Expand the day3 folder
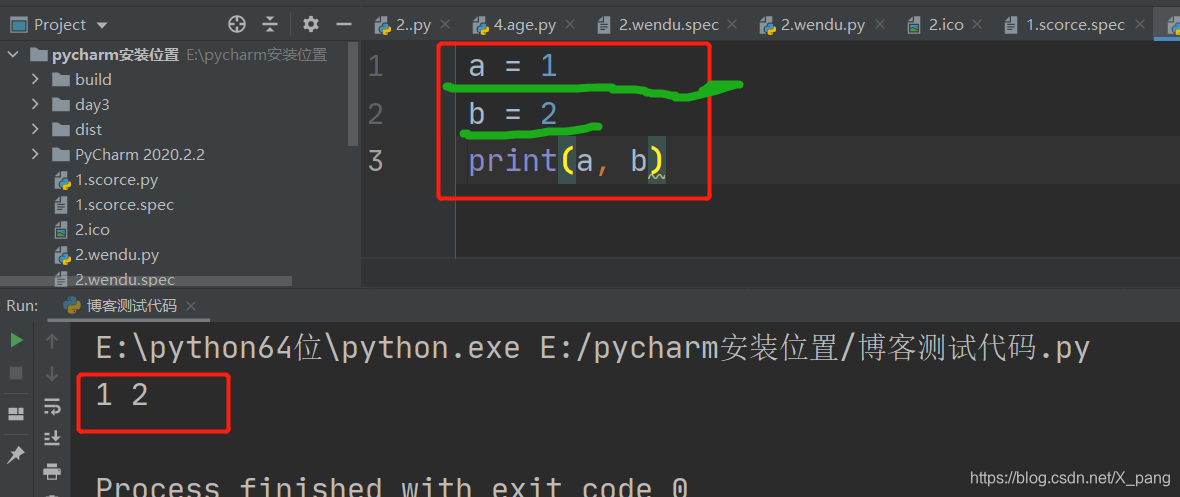The height and width of the screenshot is (497, 1180). pos(35,105)
